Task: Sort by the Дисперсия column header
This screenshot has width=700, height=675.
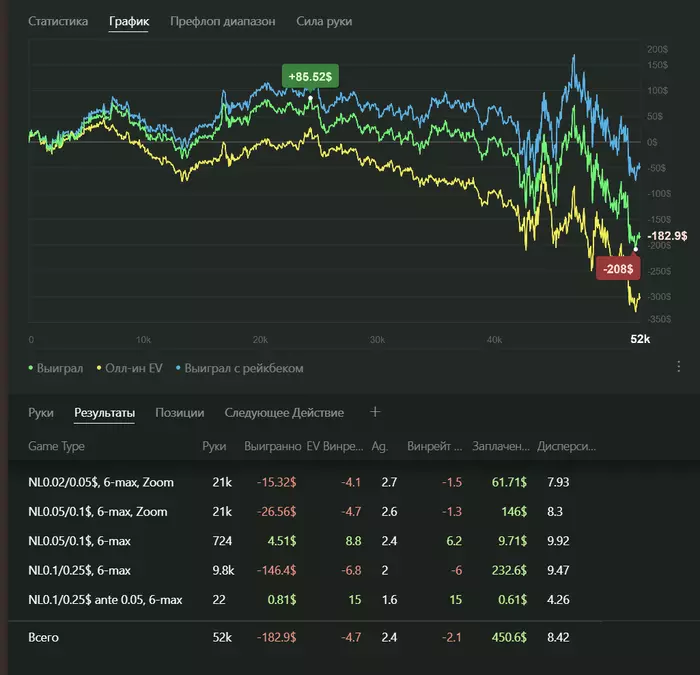Action: pos(566,446)
